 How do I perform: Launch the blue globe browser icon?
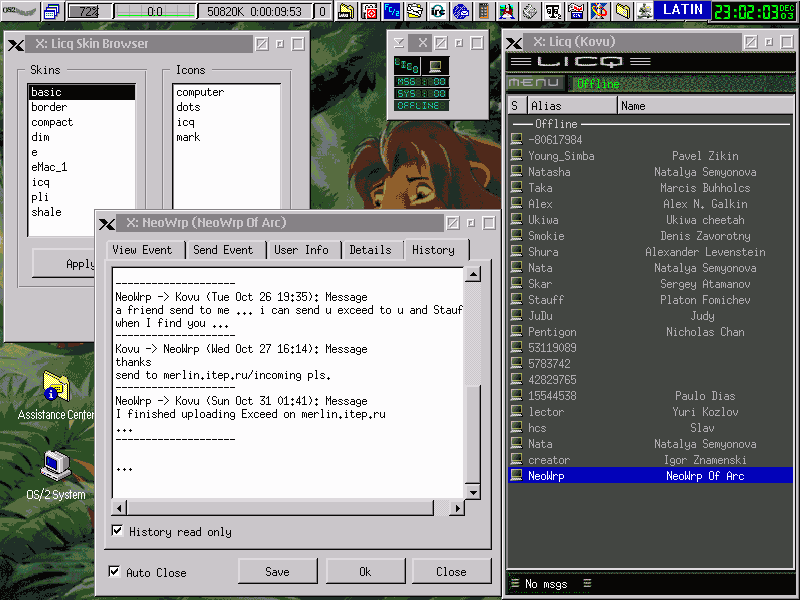pyautogui.click(x=461, y=11)
